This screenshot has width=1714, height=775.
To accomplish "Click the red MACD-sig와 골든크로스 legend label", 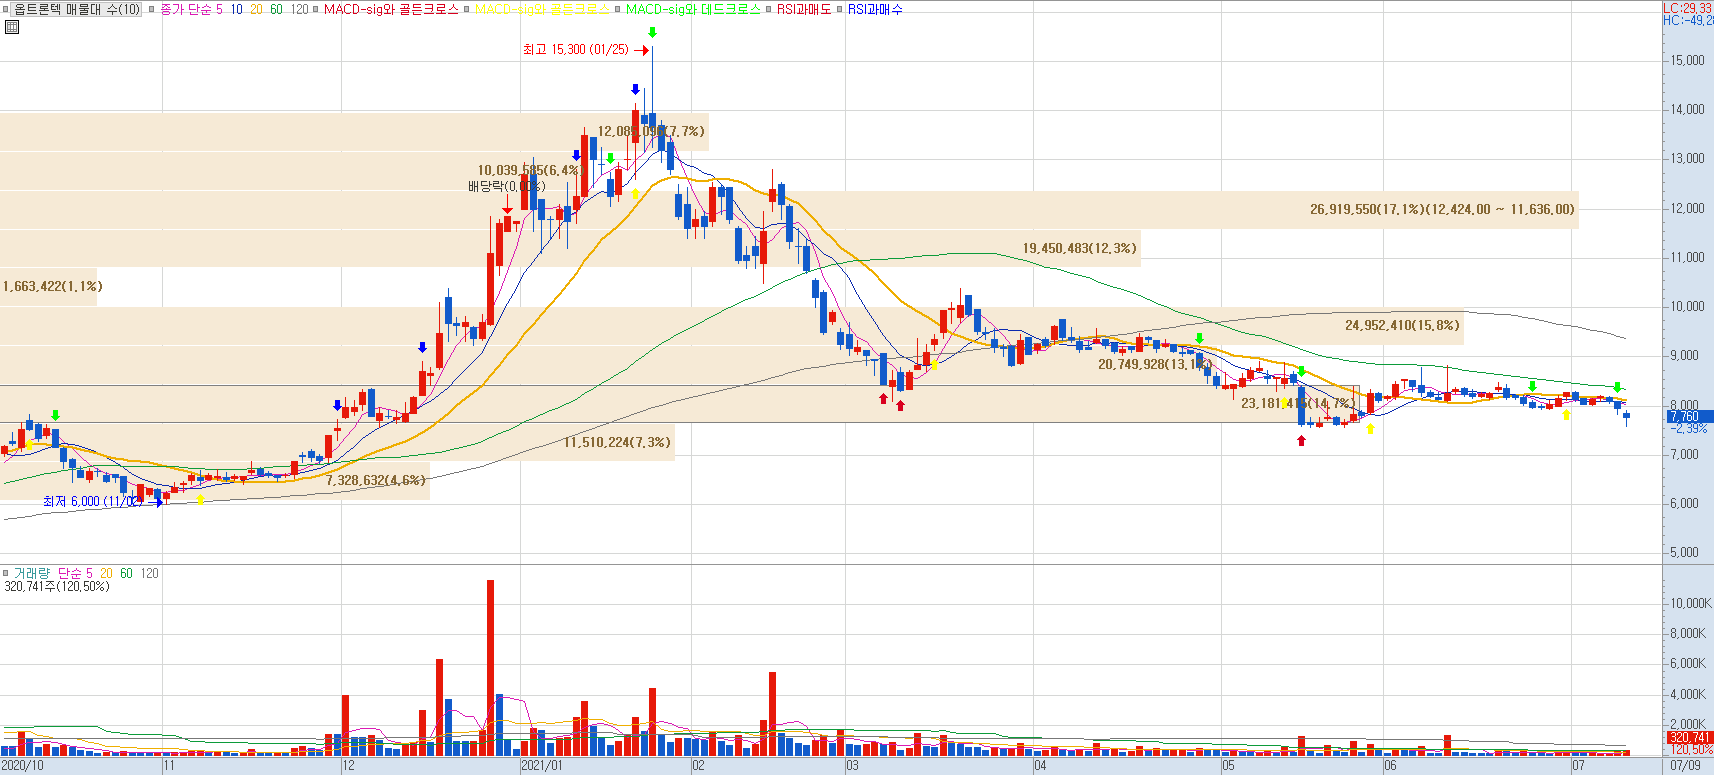I will tap(391, 9).
